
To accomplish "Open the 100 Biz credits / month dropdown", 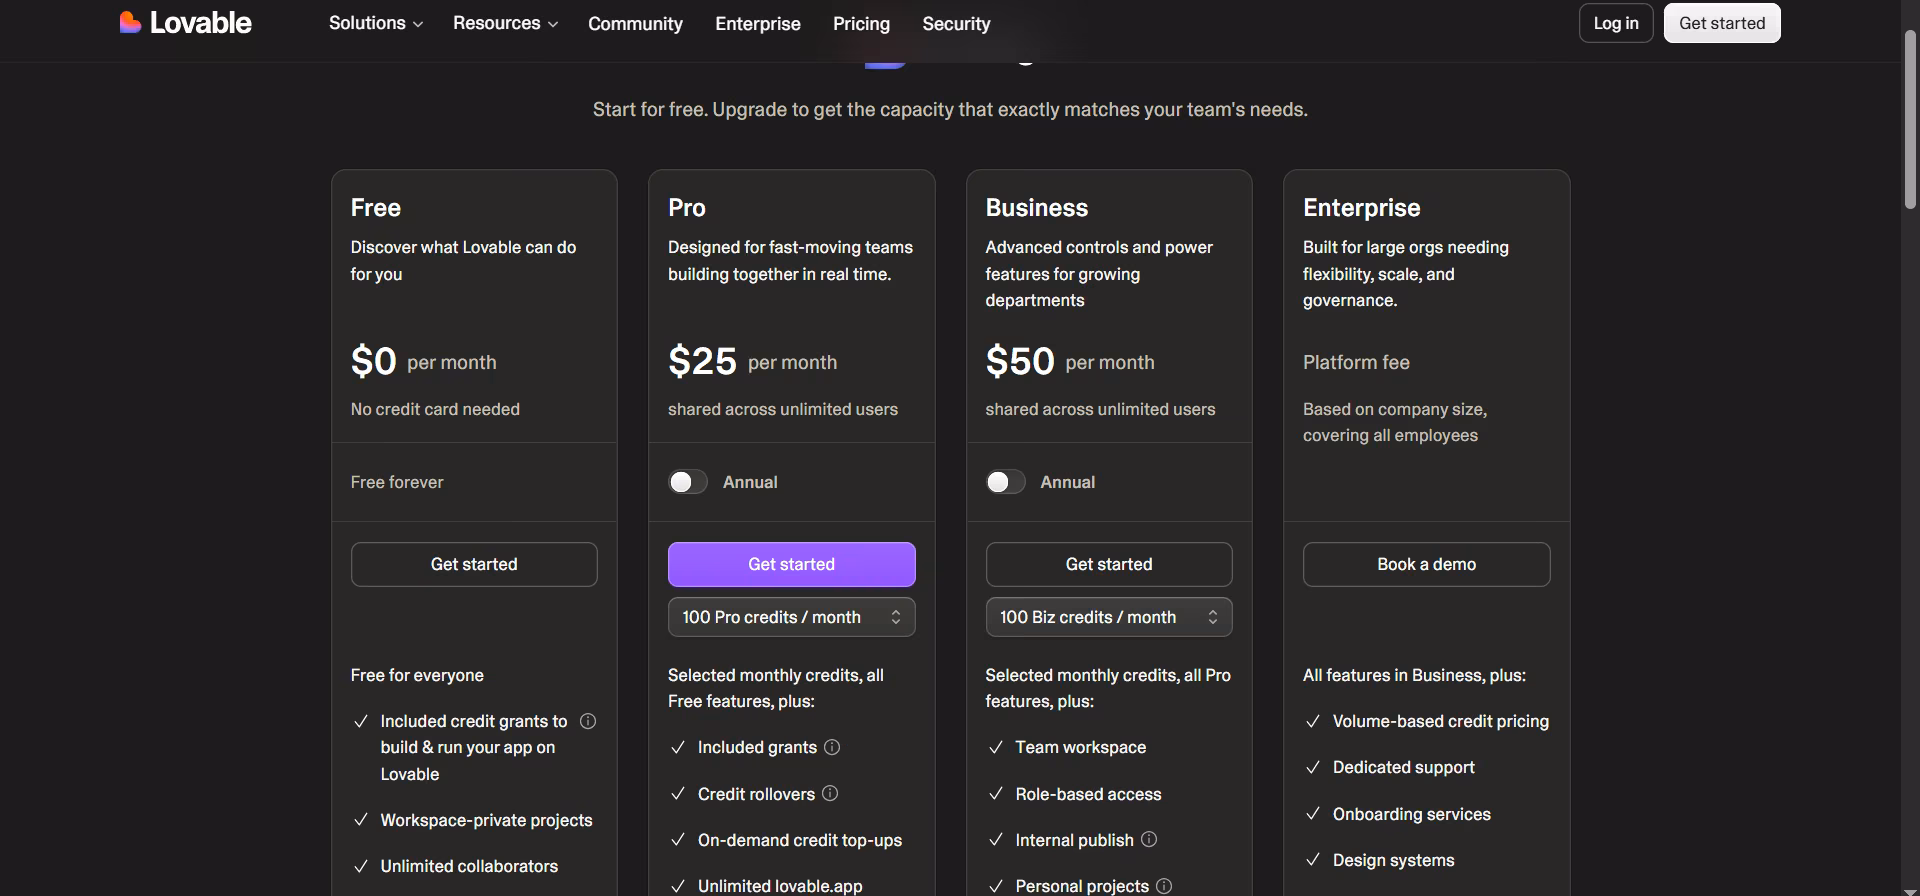I will click(1109, 617).
